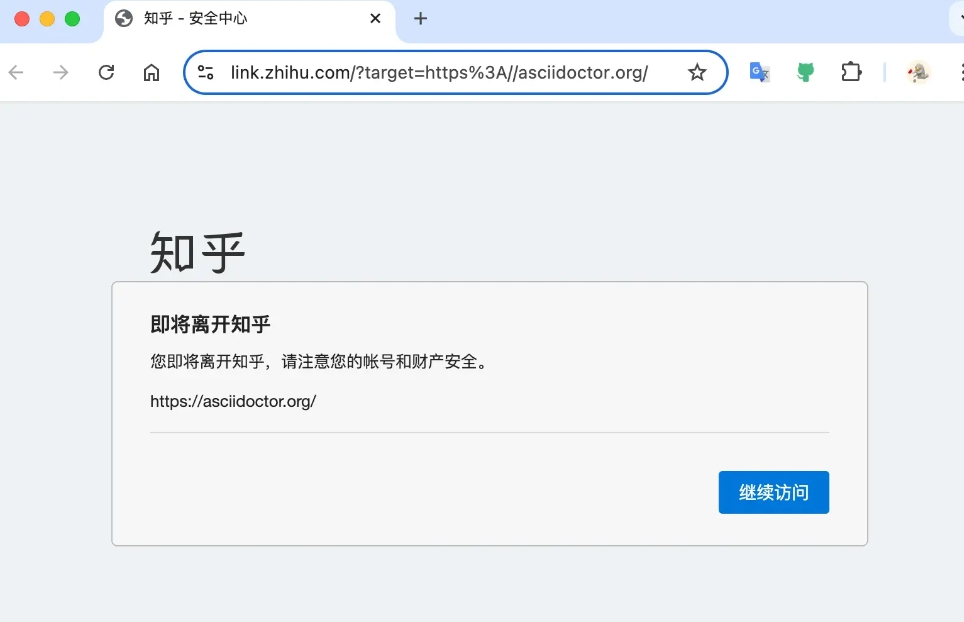Image resolution: width=964 pixels, height=622 pixels.
Task: Open the Chrome profile avatar
Action: (x=918, y=72)
